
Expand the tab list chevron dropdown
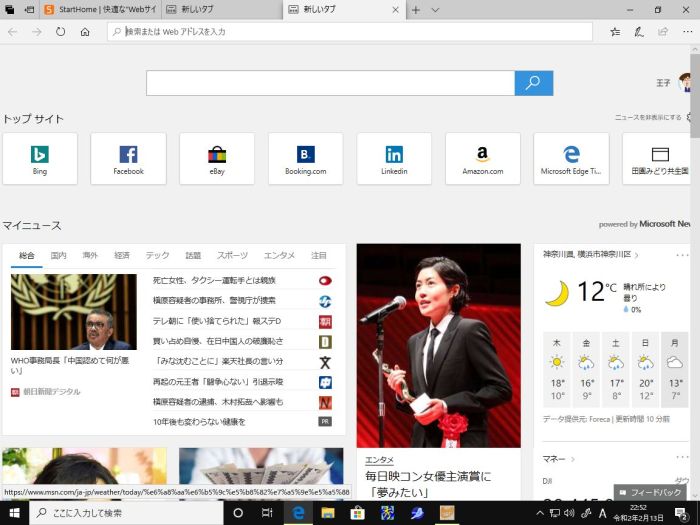click(x=434, y=10)
